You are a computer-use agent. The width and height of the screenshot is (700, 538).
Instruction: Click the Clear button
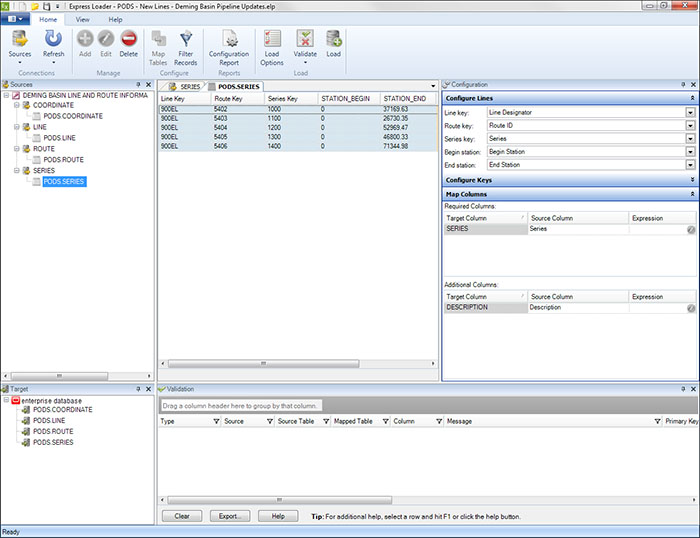pos(182,516)
